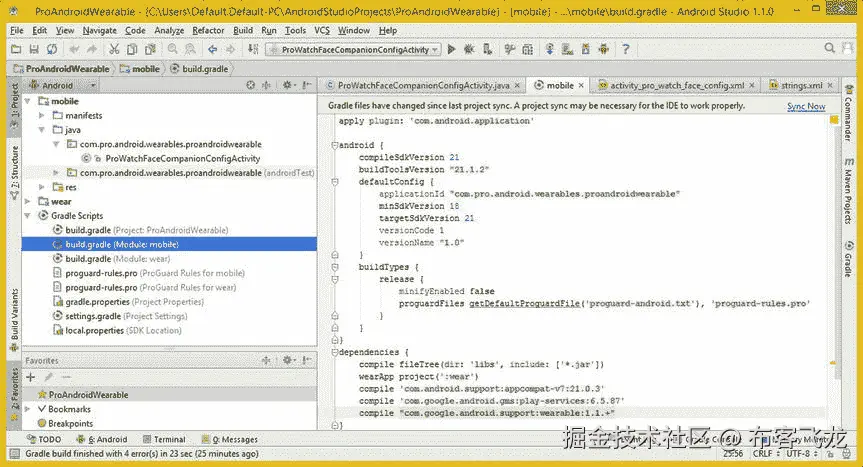The image size is (863, 467).
Task: Expand the wear module node
Action: tap(28, 201)
